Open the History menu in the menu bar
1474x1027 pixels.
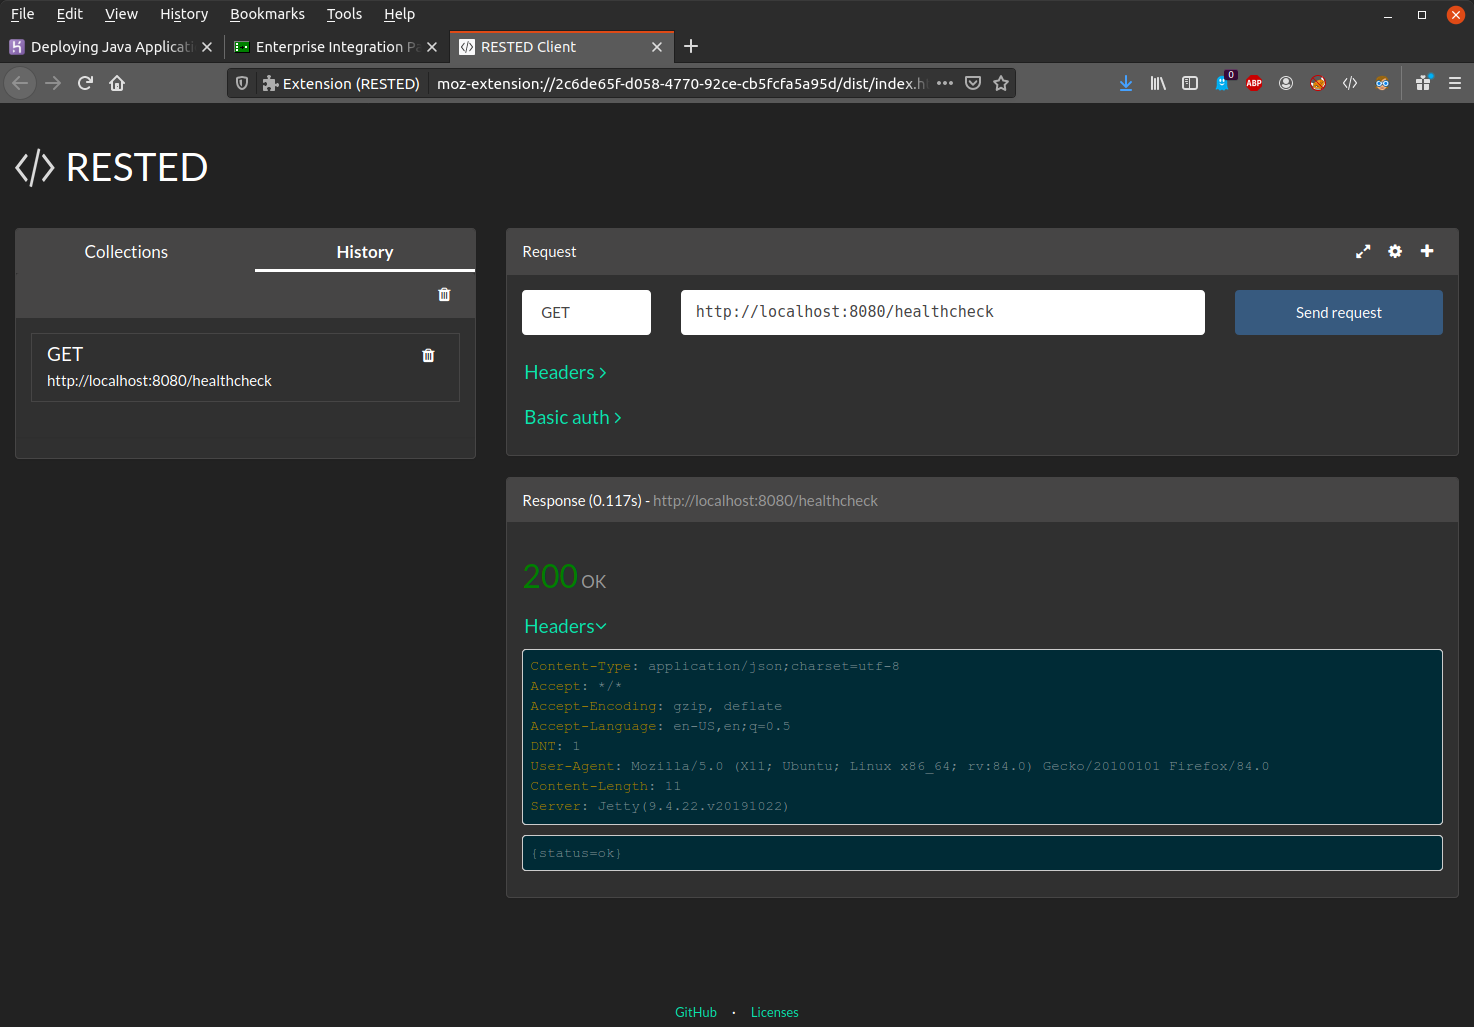click(x=184, y=14)
